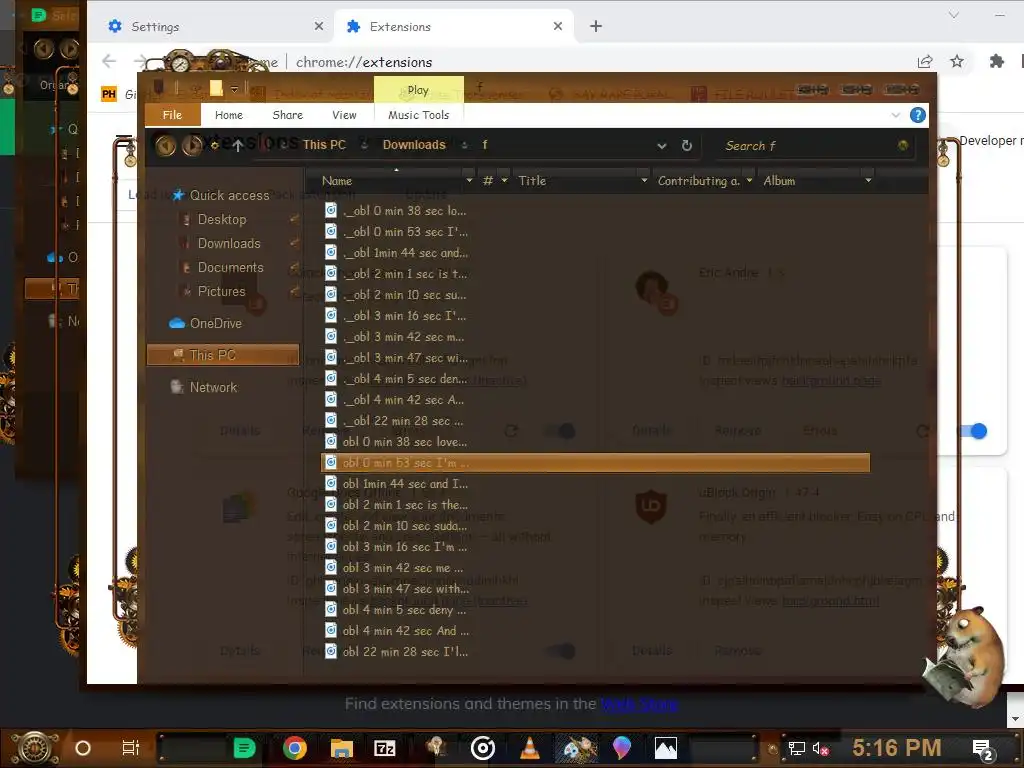The height and width of the screenshot is (768, 1024).
Task: Go back in File Explorer navigation
Action: [x=165, y=145]
